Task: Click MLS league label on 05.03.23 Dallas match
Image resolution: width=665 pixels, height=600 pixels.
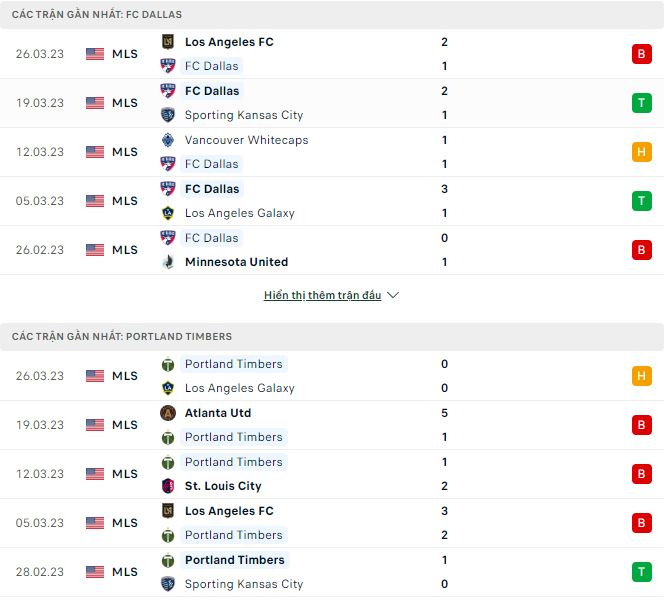Action: [125, 201]
